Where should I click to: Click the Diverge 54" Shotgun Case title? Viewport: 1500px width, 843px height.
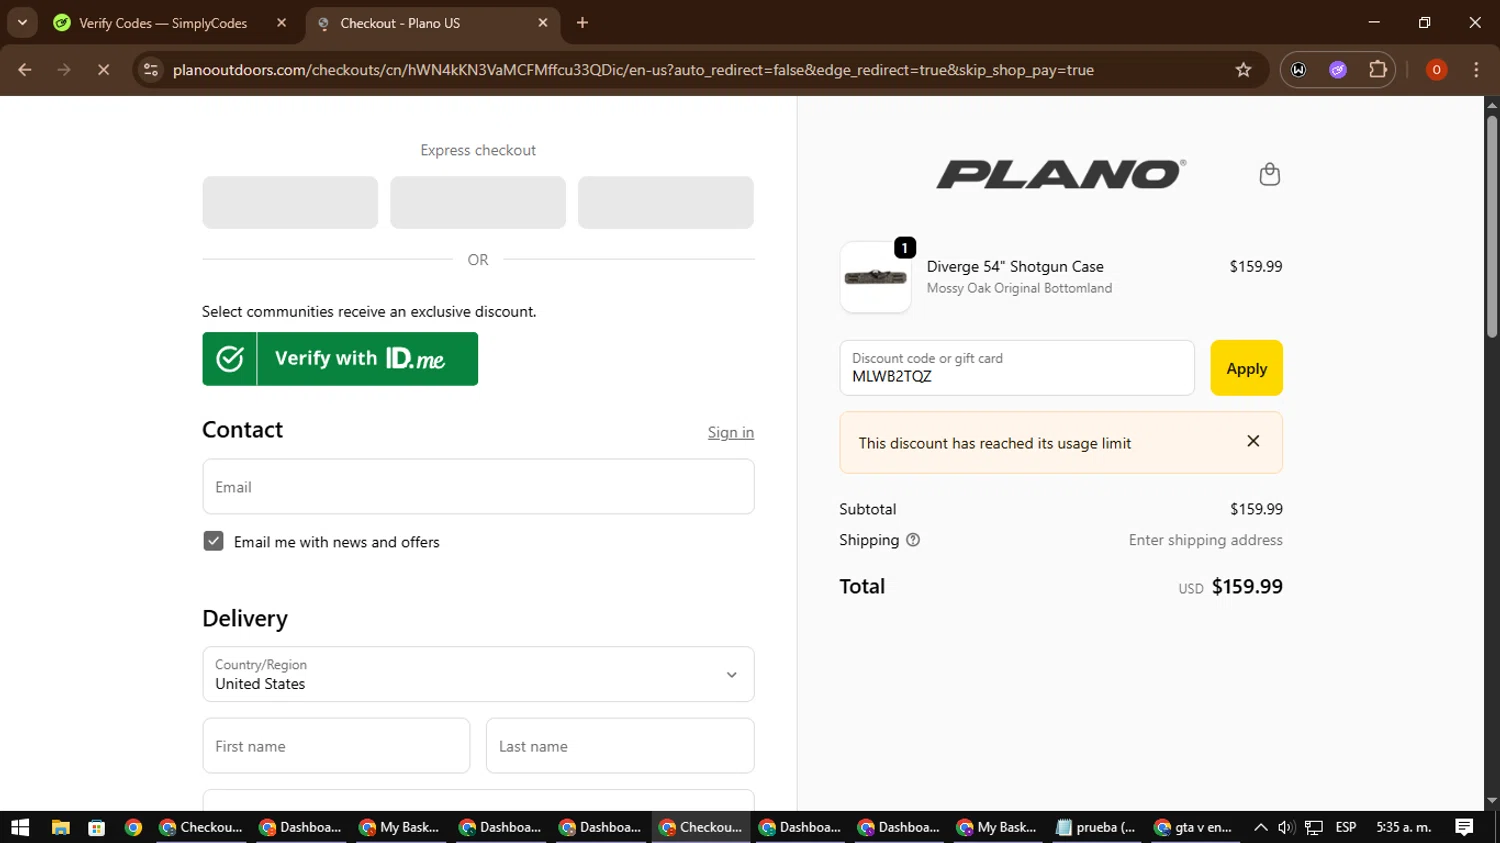click(1015, 267)
